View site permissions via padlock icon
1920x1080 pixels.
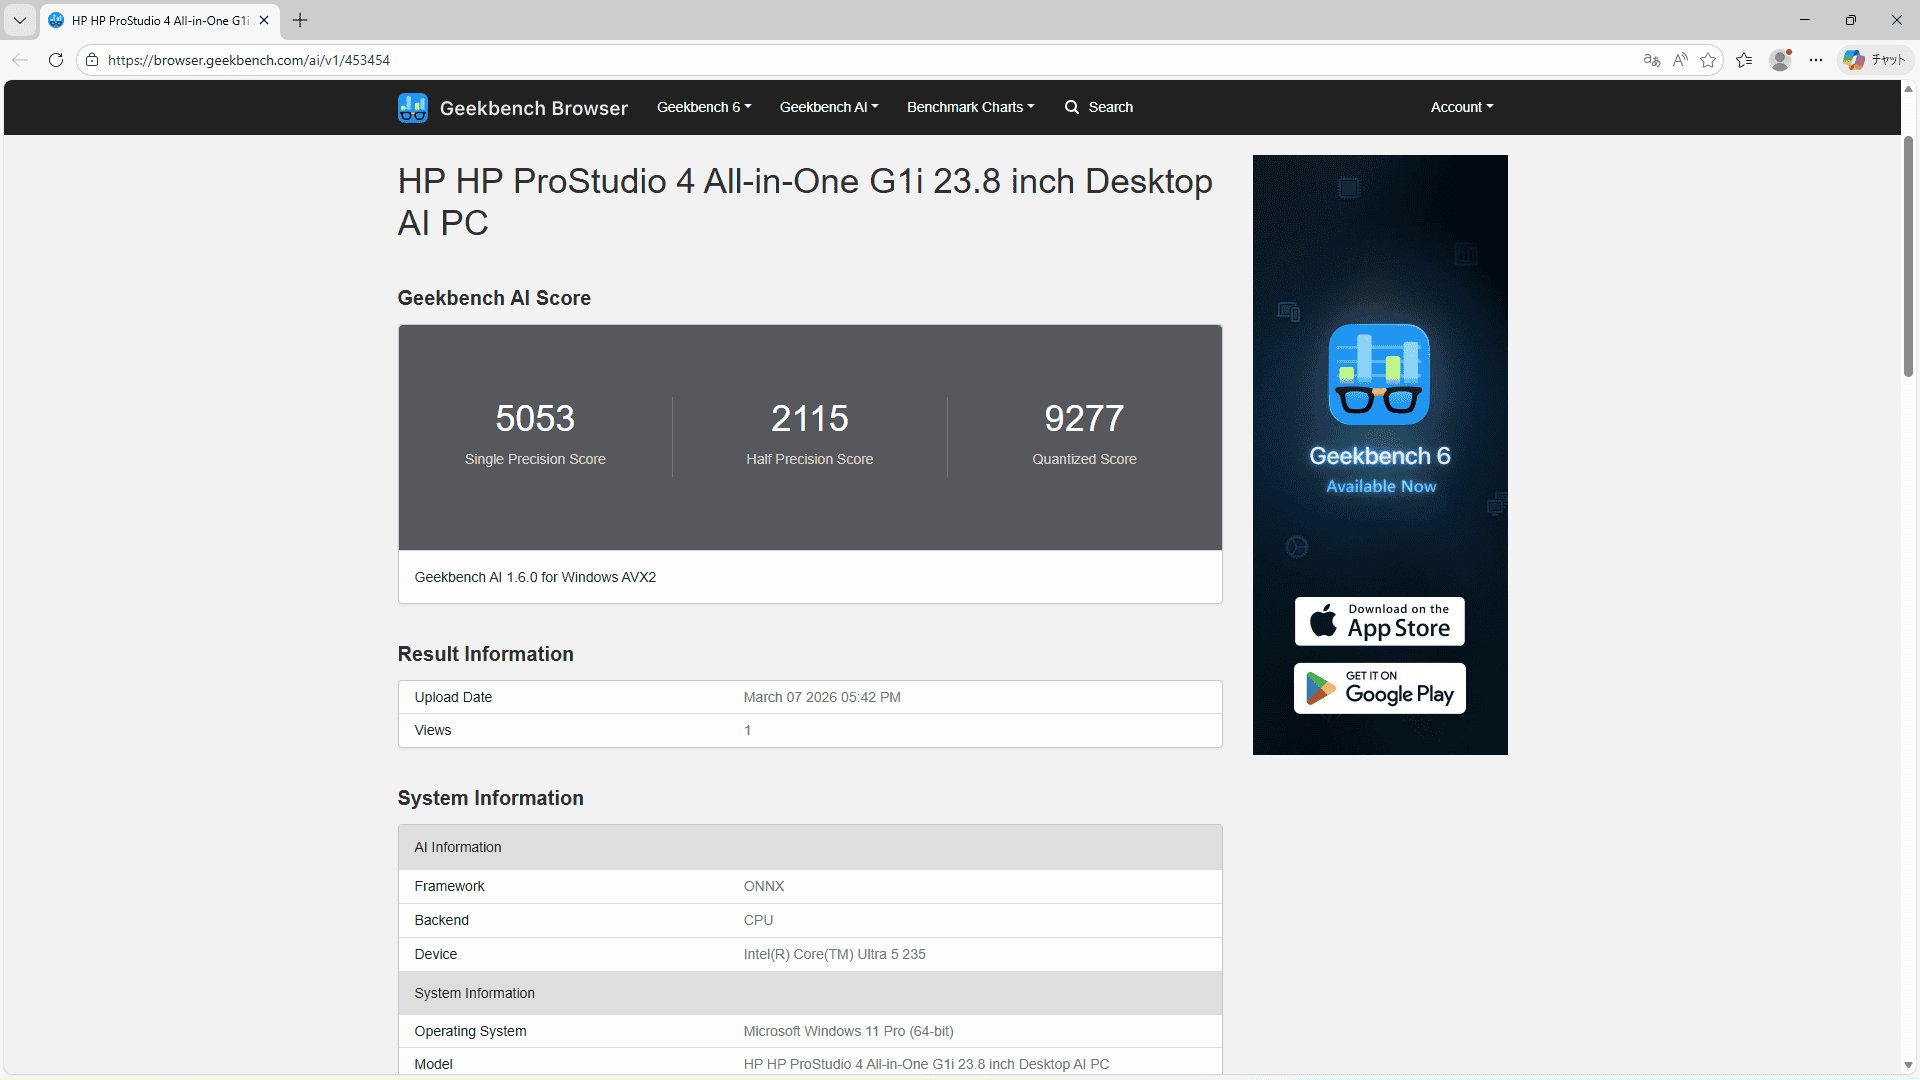91,60
